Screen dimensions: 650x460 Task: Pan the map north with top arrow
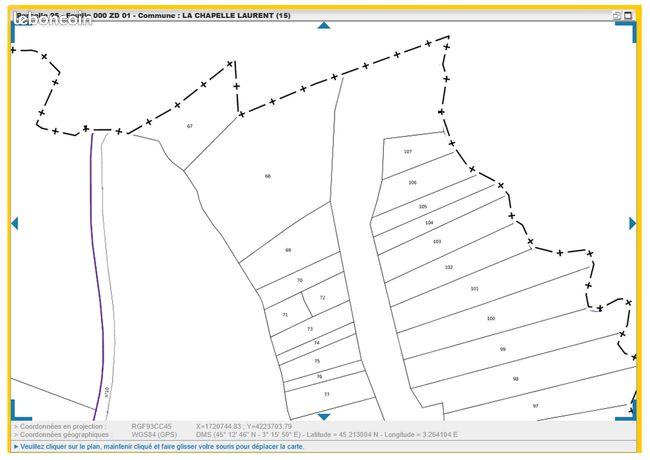pyautogui.click(x=324, y=26)
